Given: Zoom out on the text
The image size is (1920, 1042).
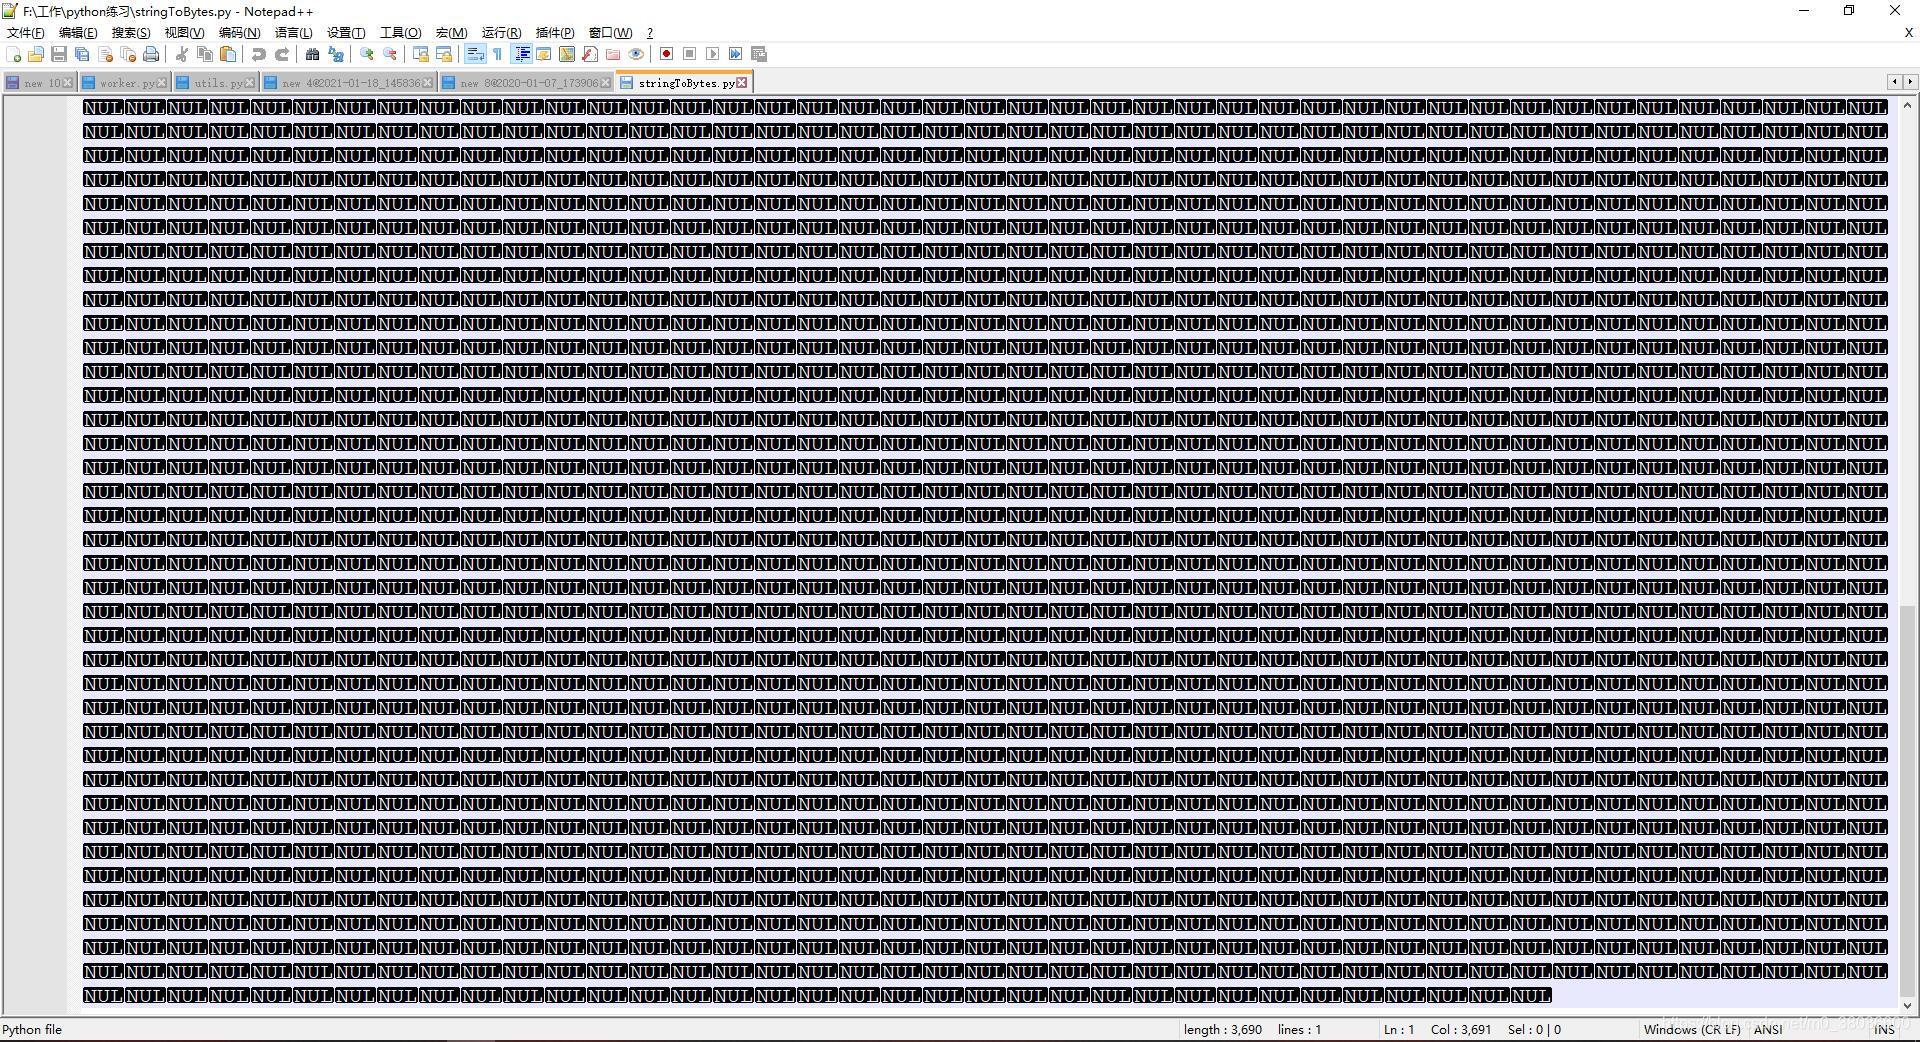Looking at the screenshot, I should (x=390, y=54).
